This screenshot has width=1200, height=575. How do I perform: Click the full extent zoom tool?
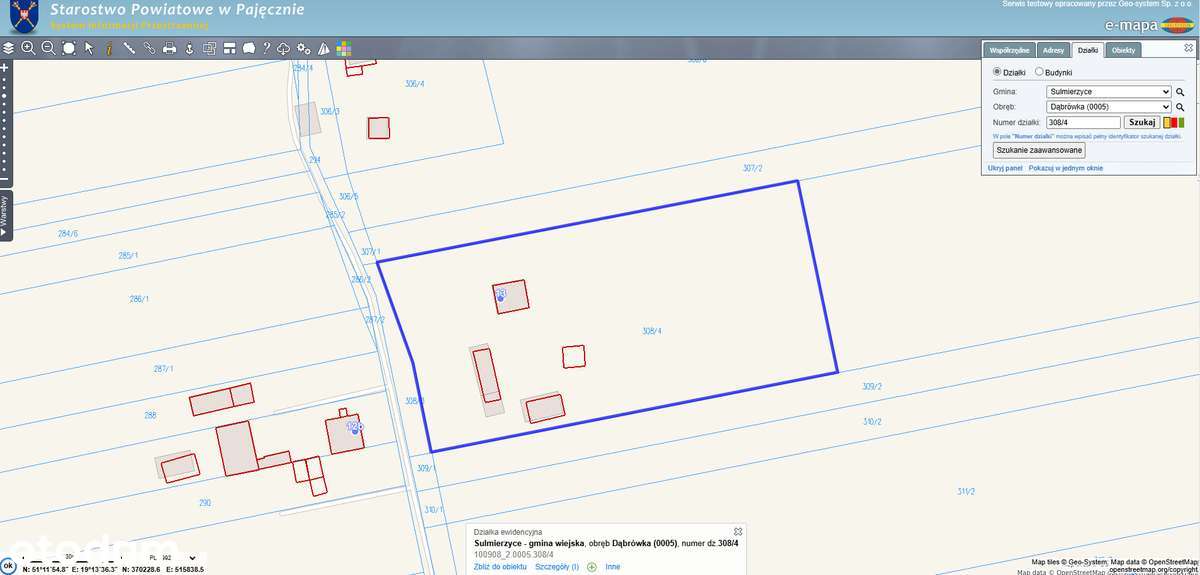[x=68, y=48]
